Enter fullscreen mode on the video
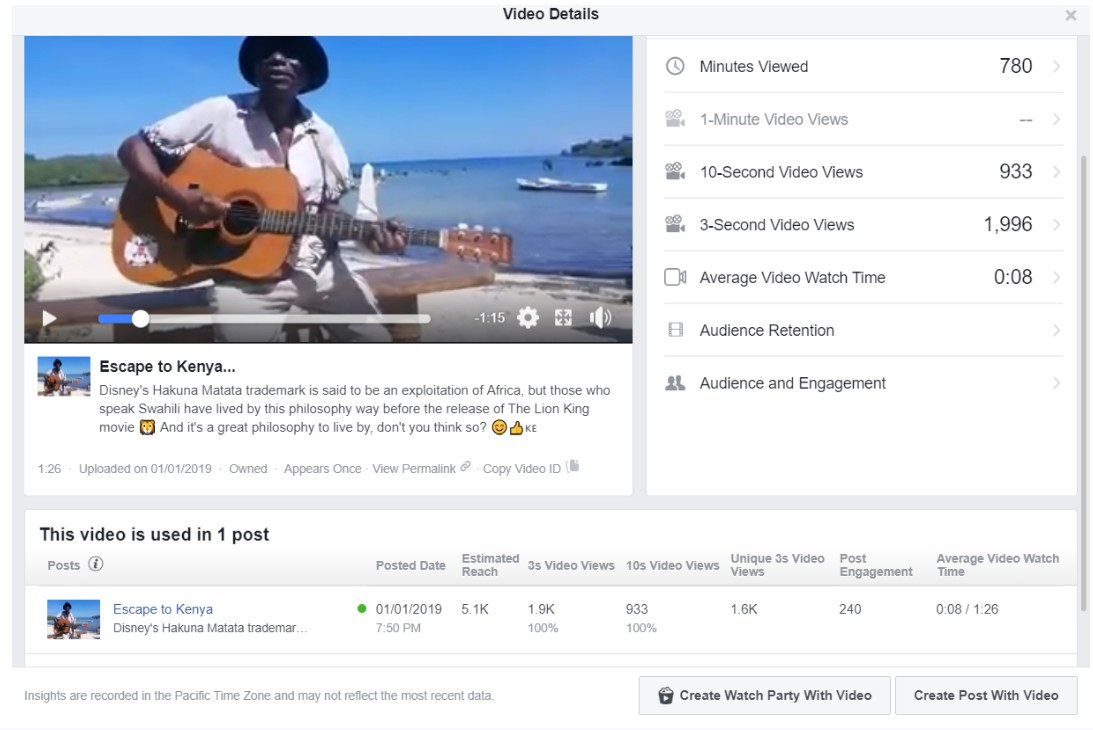Viewport: 1093px width, 730px height. pos(563,318)
